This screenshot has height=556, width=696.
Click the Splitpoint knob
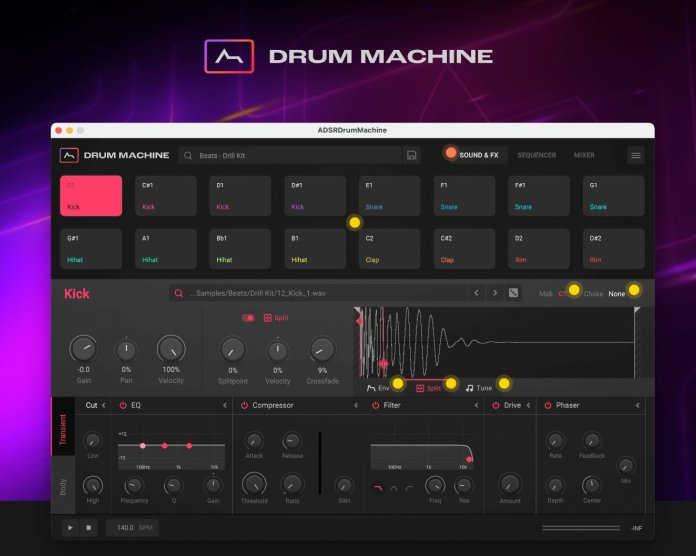(233, 350)
